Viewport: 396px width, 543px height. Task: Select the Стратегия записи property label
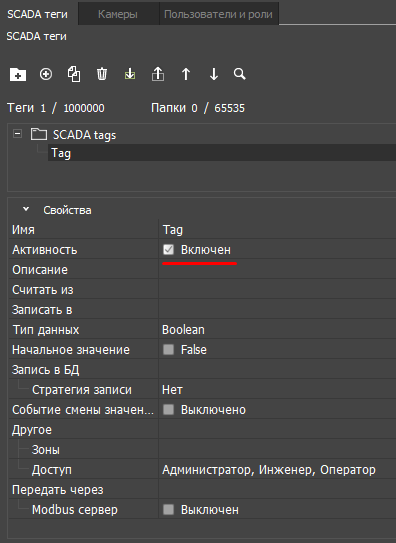click(x=82, y=390)
